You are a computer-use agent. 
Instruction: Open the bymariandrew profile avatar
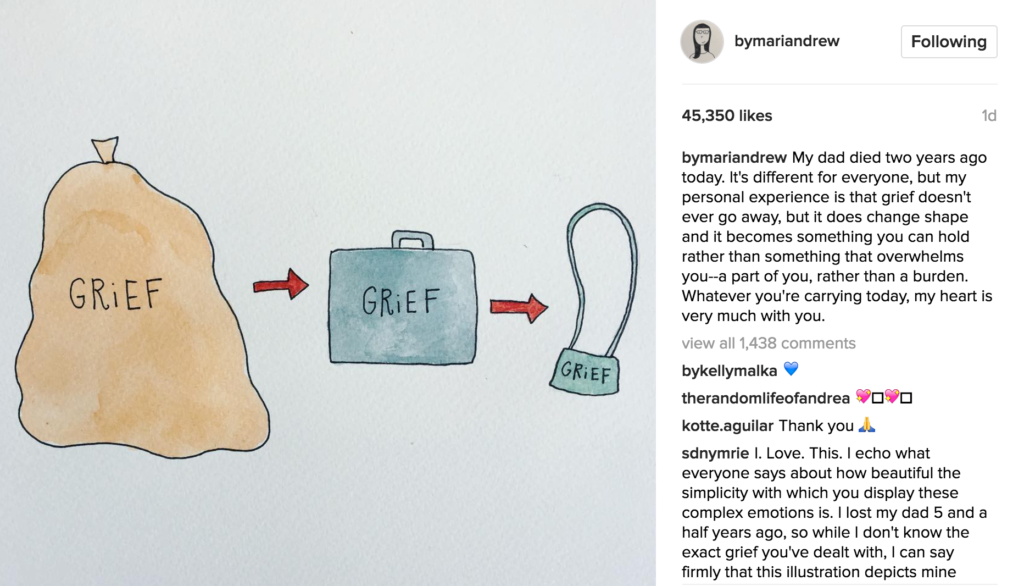click(x=702, y=41)
